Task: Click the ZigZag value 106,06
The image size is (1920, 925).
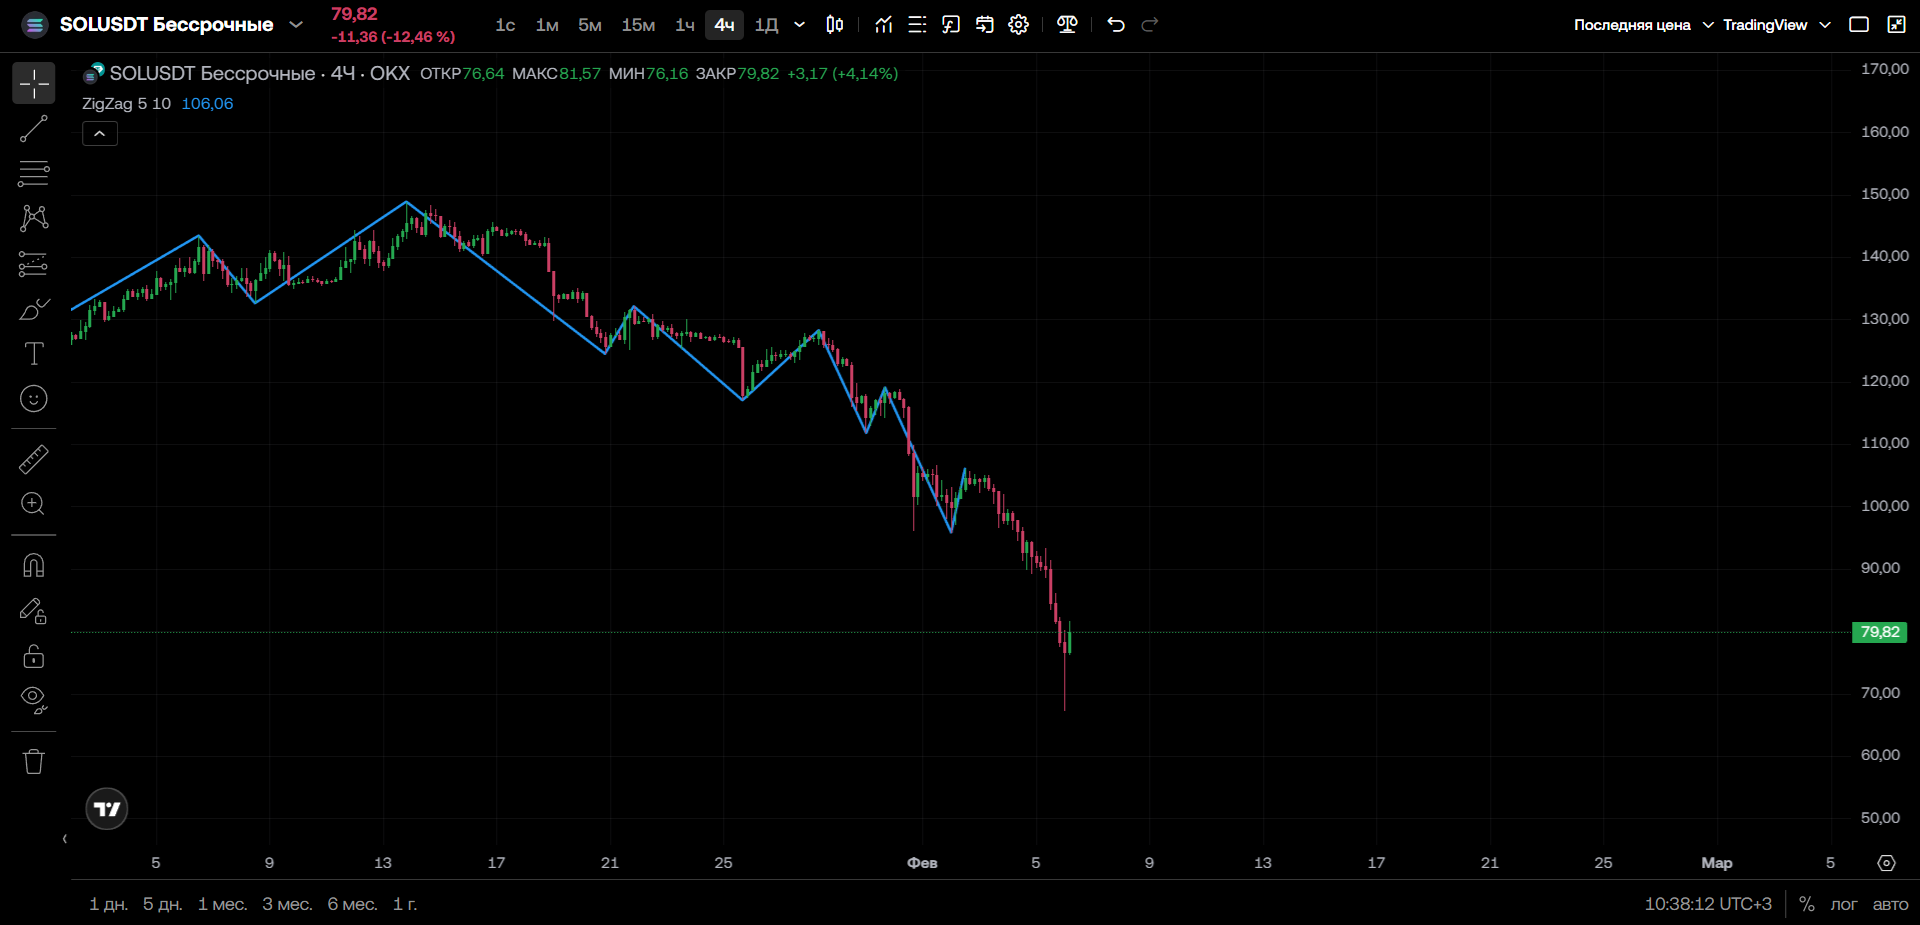Action: point(207,104)
